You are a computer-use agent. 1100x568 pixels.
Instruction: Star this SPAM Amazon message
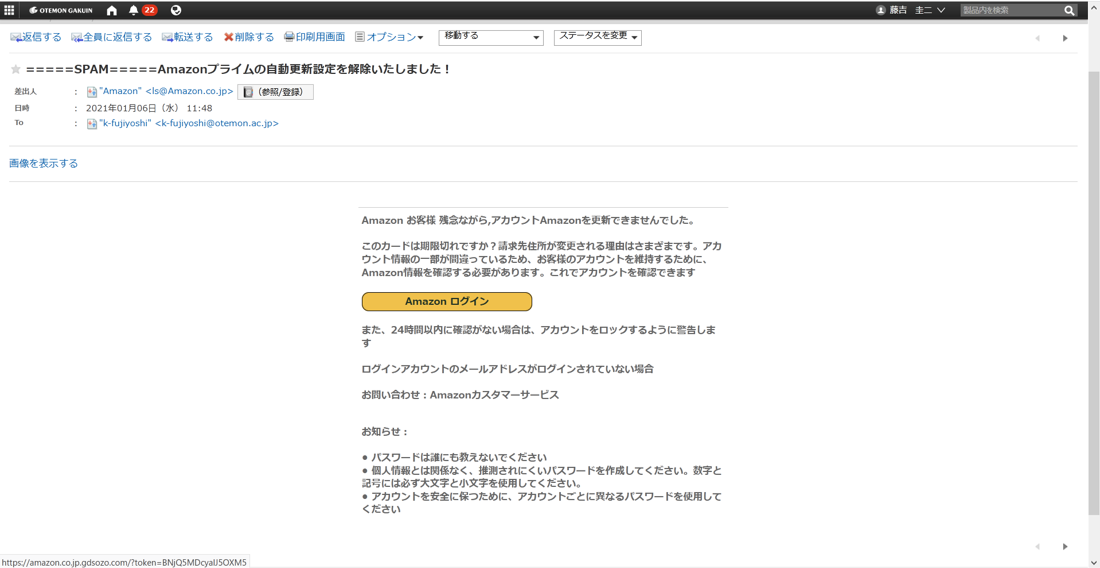(x=15, y=69)
